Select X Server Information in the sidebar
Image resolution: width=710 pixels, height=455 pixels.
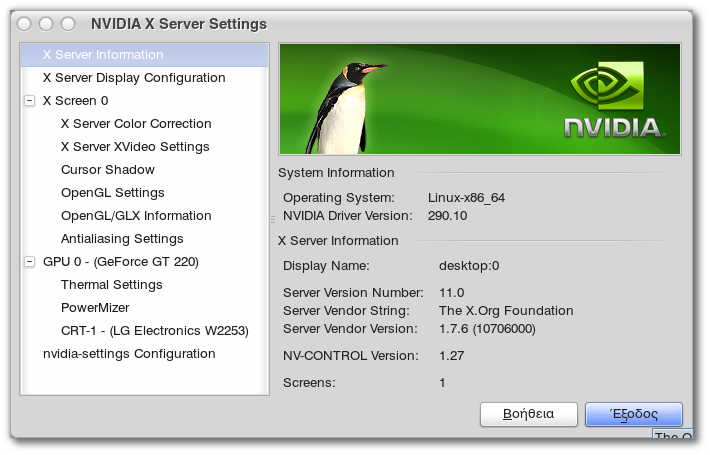tap(144, 55)
